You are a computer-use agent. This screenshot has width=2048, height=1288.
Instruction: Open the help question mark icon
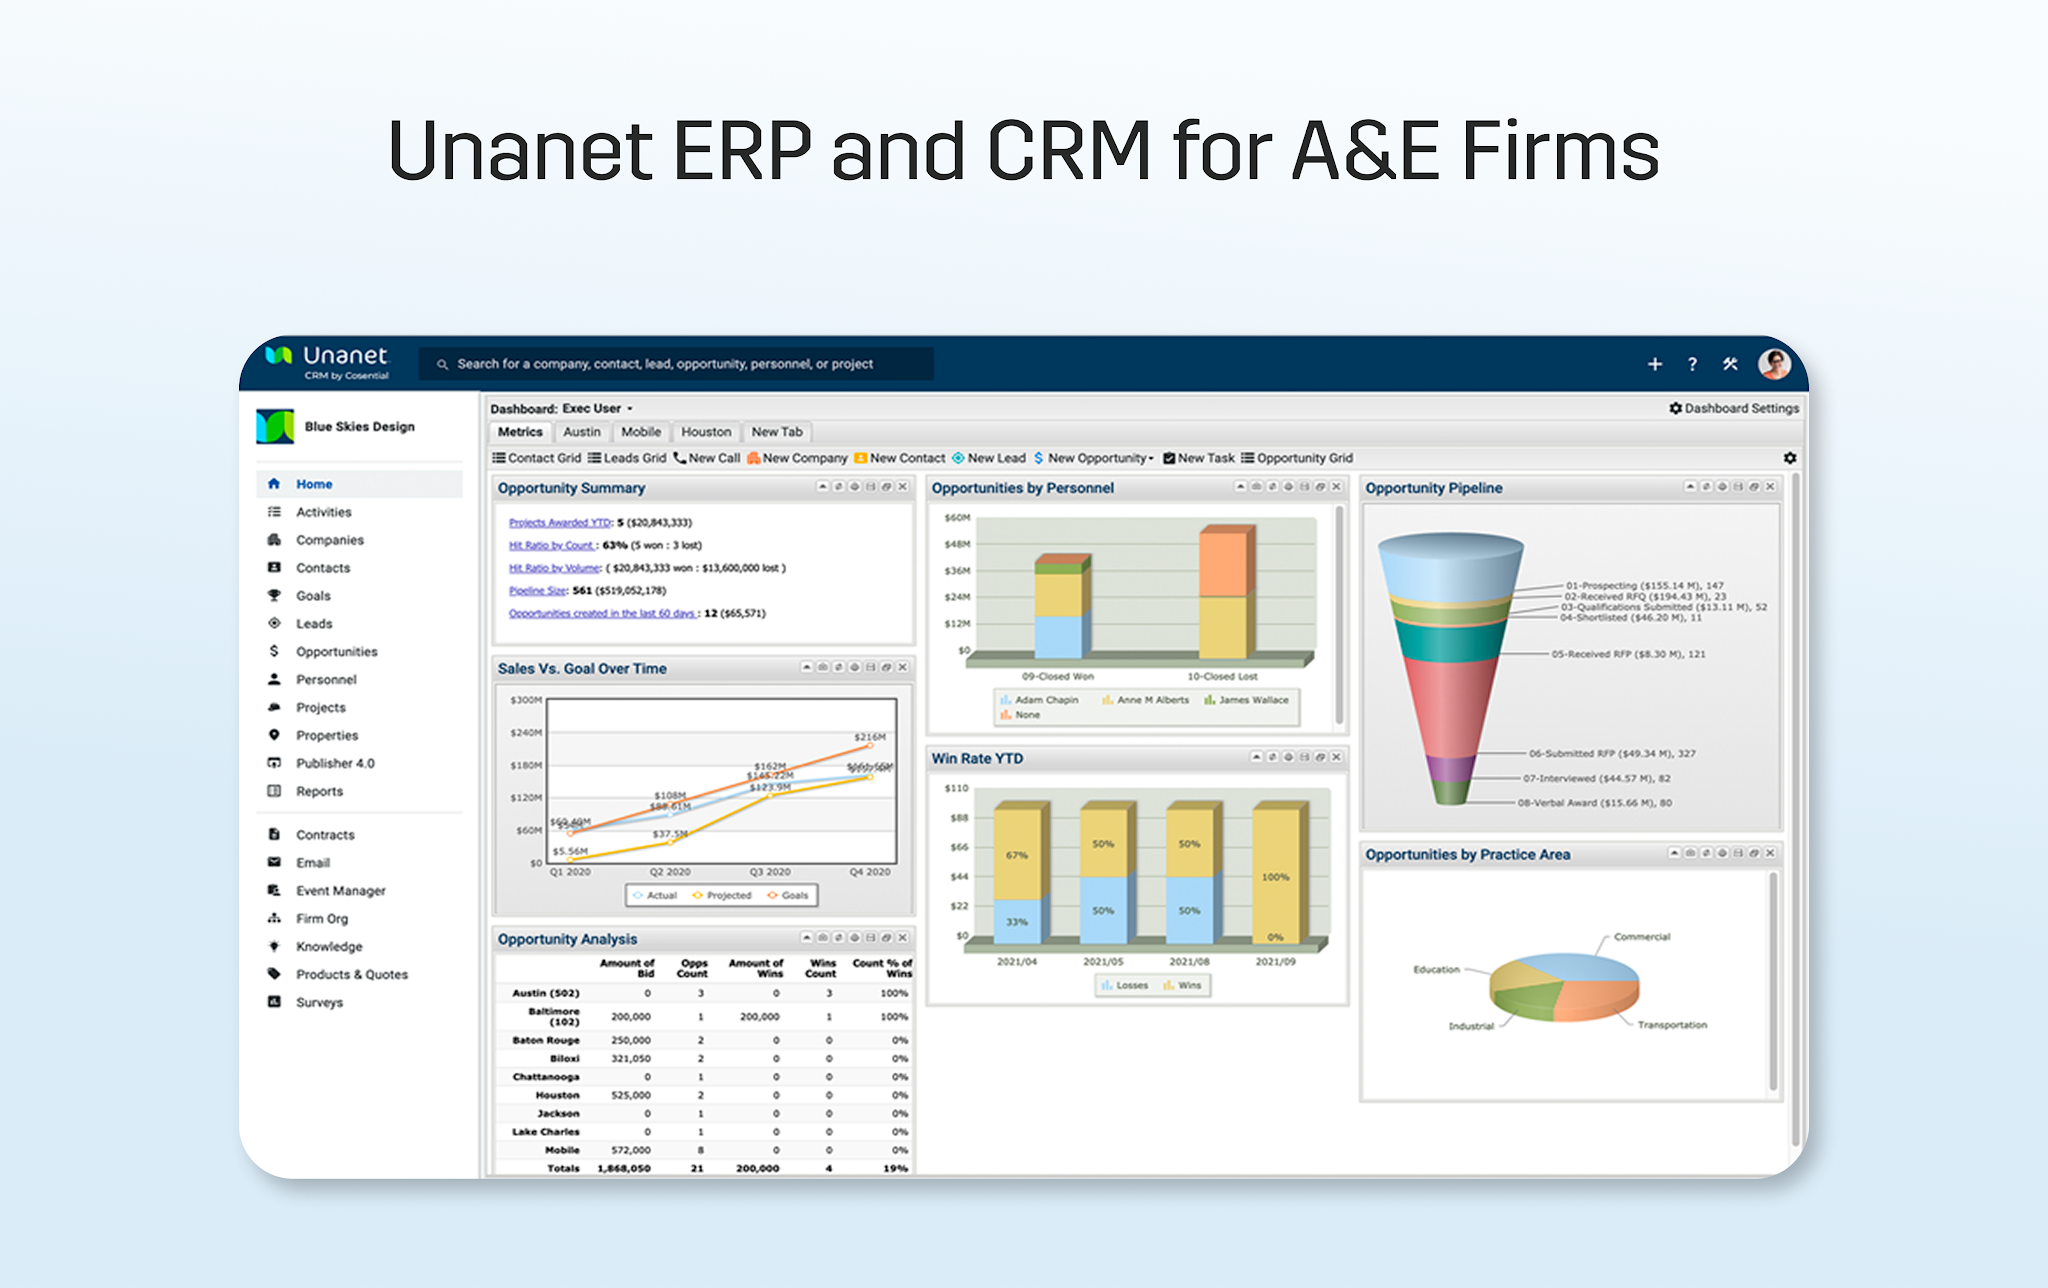click(1692, 364)
